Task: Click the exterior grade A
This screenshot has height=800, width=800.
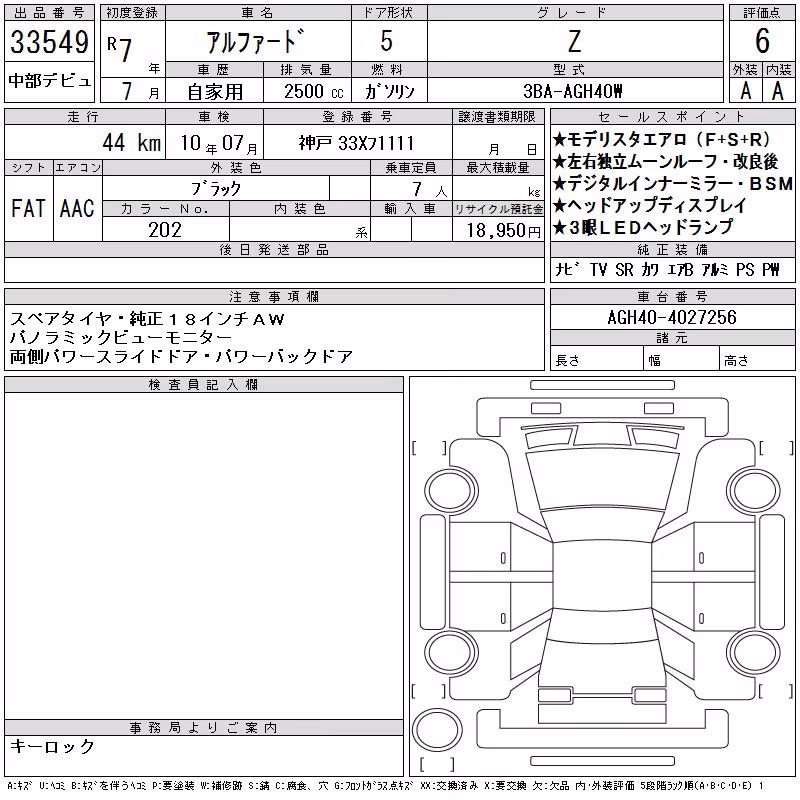Action: (745, 91)
